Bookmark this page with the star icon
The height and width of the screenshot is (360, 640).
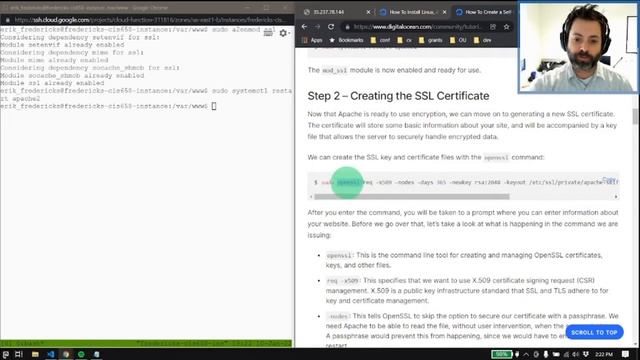coord(507,27)
